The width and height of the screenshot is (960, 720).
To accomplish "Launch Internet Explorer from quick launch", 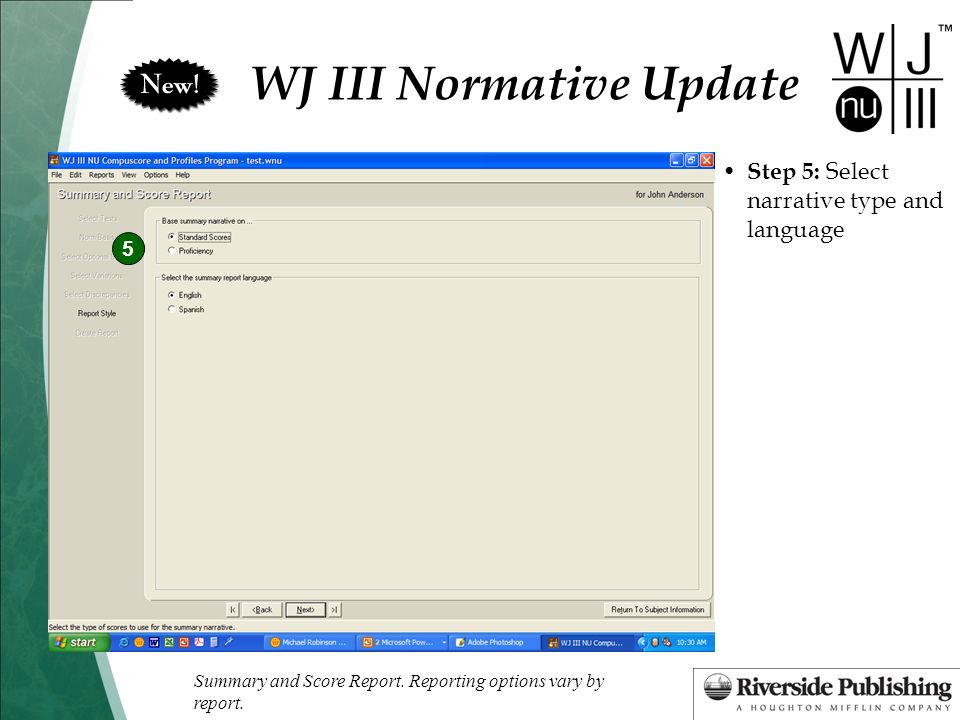I will 124,642.
